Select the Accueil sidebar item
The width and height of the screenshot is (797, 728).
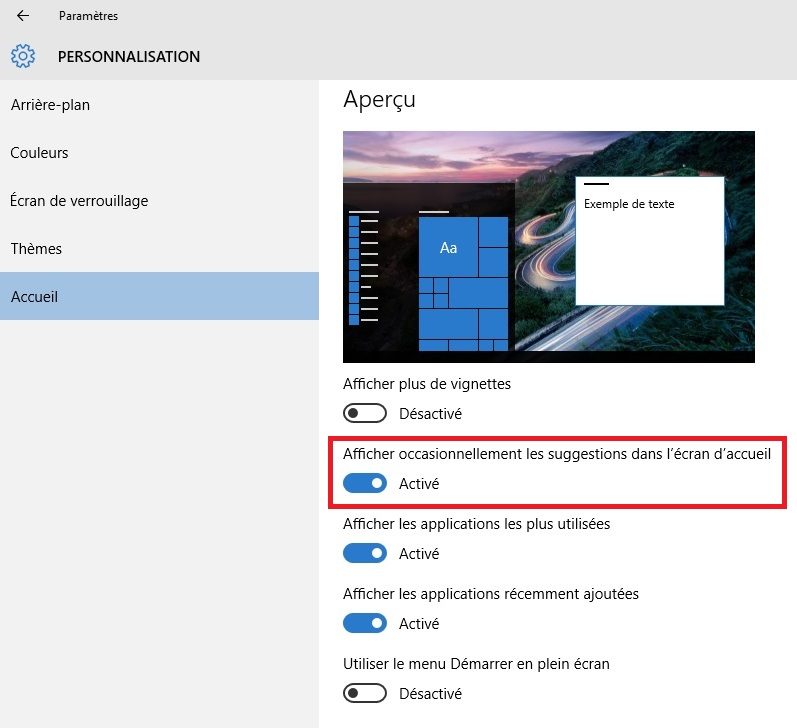click(x=35, y=297)
